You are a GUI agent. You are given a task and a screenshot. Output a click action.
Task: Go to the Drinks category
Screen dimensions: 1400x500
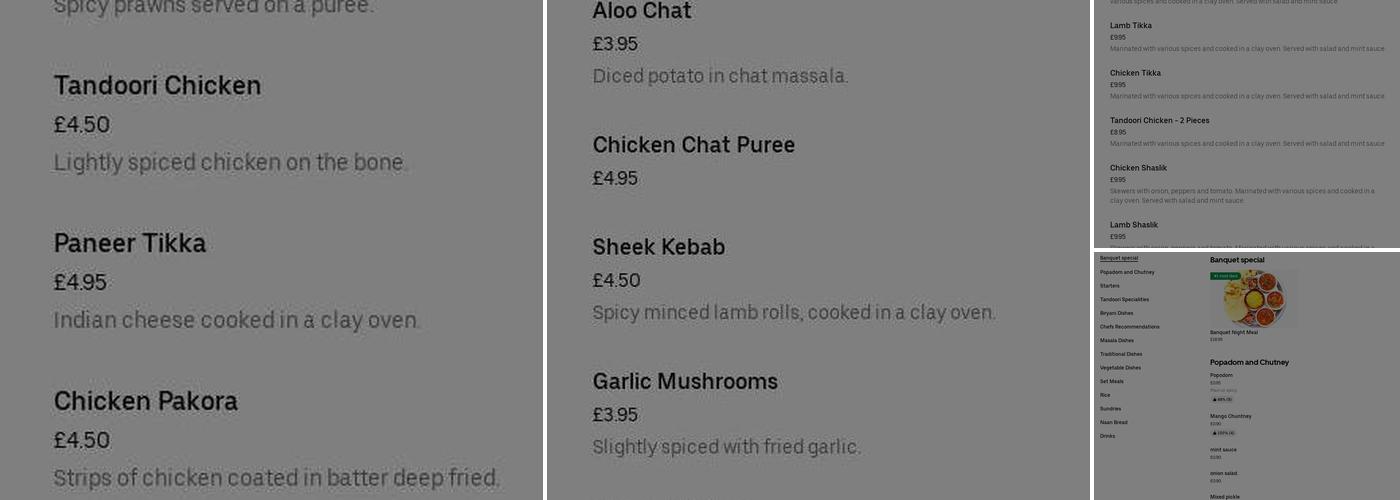1107,436
